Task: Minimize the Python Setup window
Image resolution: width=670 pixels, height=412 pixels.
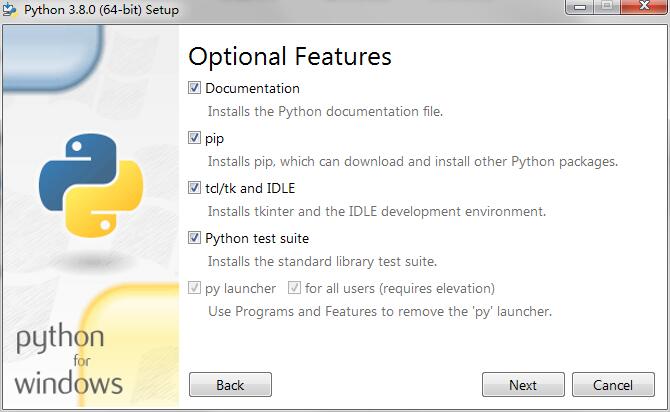Action: (580, 7)
